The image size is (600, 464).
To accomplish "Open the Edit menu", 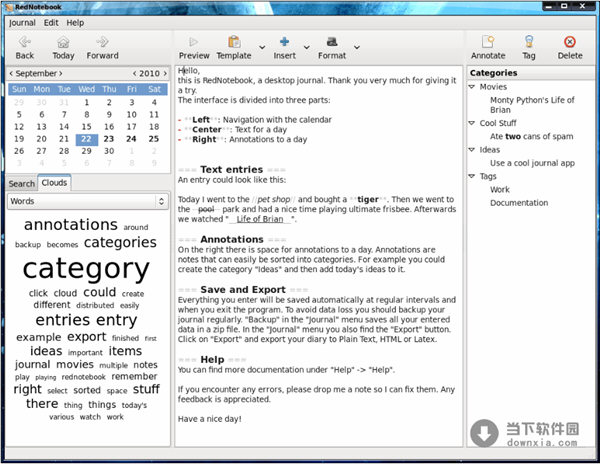I will [51, 23].
